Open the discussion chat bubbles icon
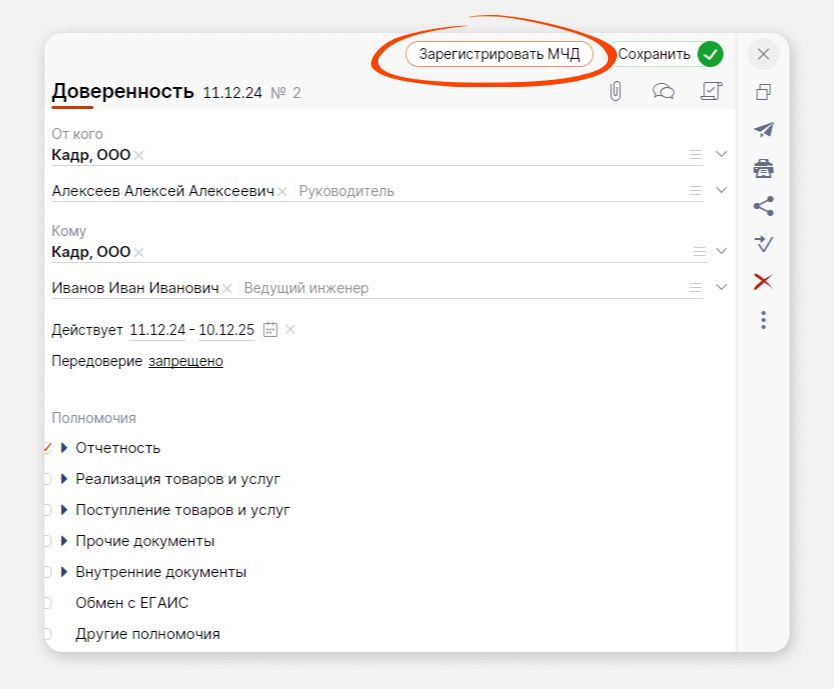The image size is (834, 689). 663,92
